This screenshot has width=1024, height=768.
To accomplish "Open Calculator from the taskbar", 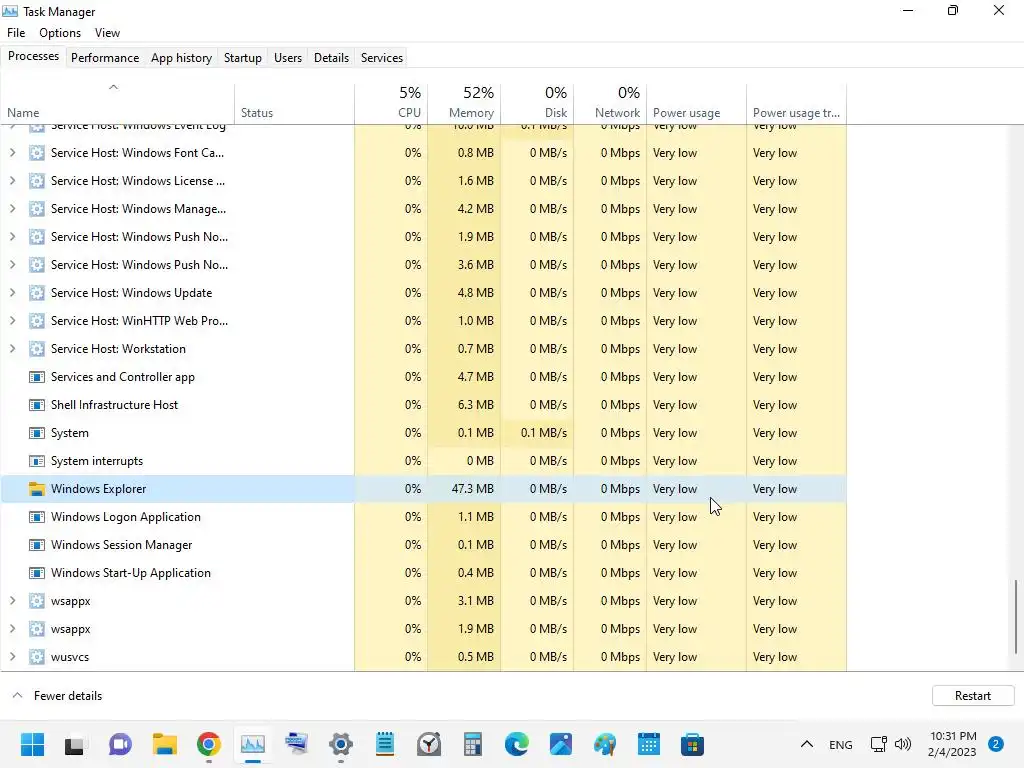I will (x=473, y=744).
